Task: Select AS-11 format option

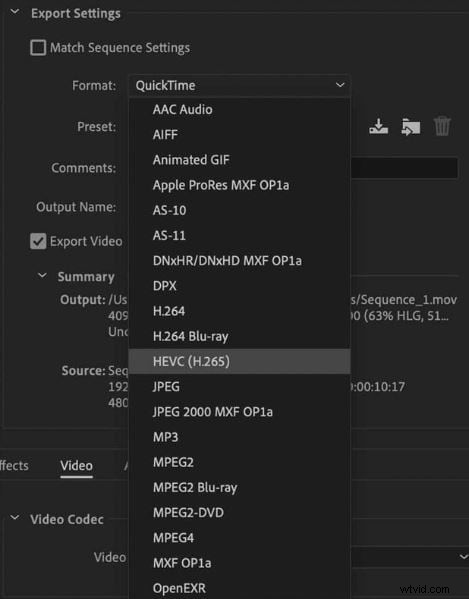Action: 239,236
